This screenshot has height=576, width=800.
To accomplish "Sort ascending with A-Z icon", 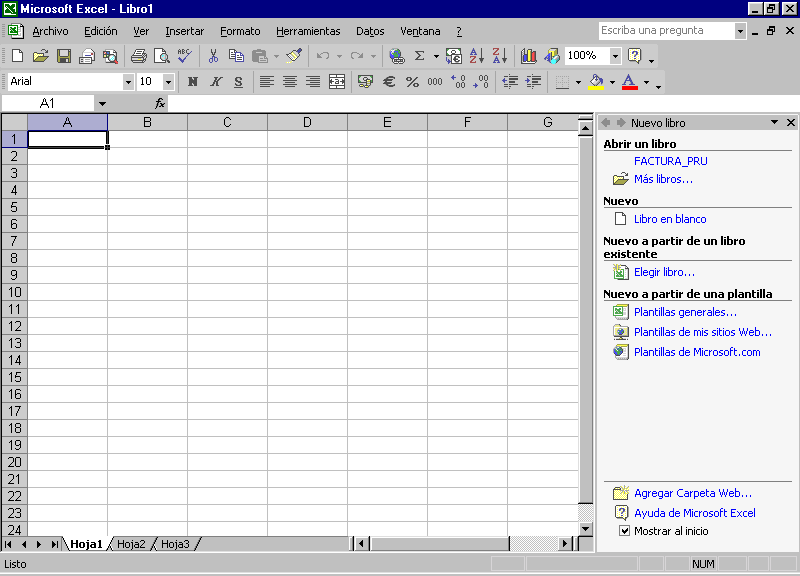I will coord(477,56).
